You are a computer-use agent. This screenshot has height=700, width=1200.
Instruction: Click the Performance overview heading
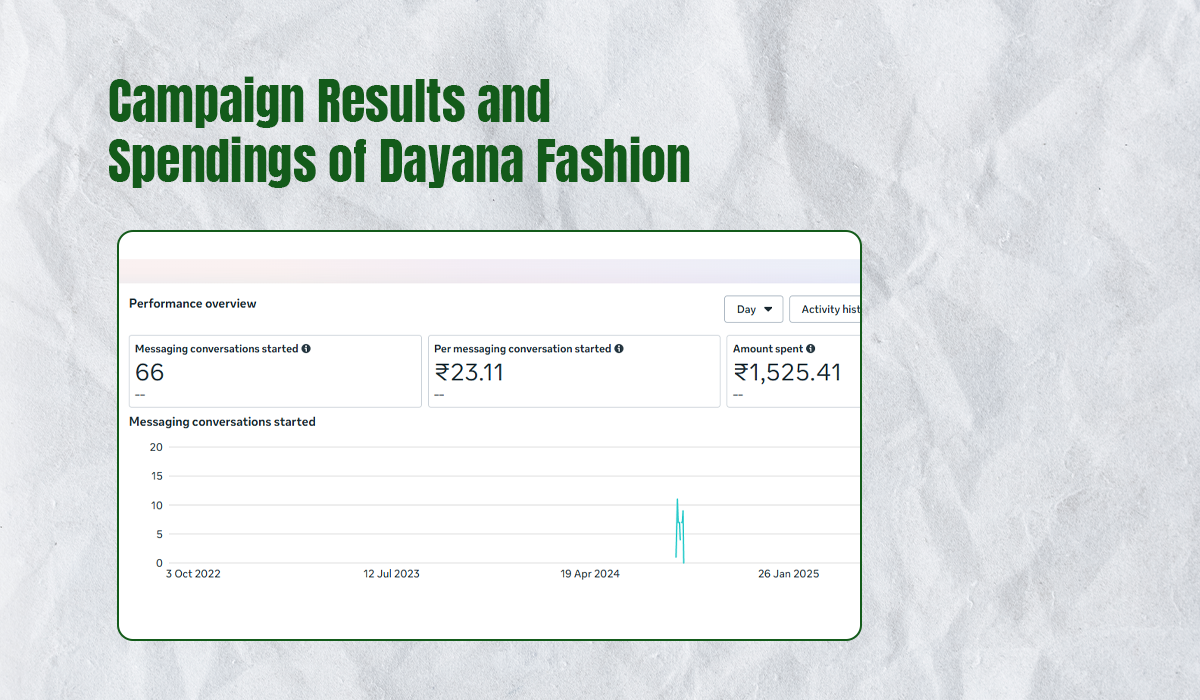(192, 303)
